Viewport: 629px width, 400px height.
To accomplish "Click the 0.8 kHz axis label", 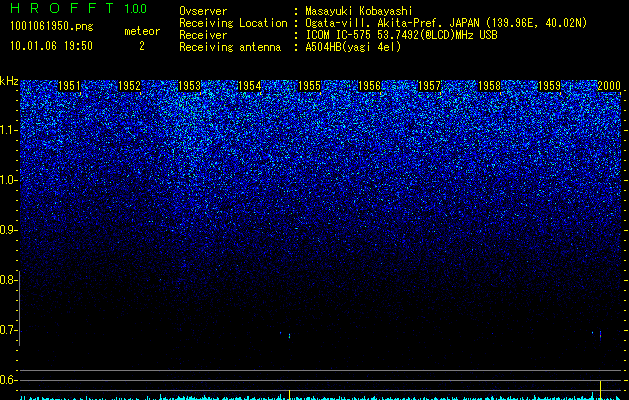I will tap(8, 280).
